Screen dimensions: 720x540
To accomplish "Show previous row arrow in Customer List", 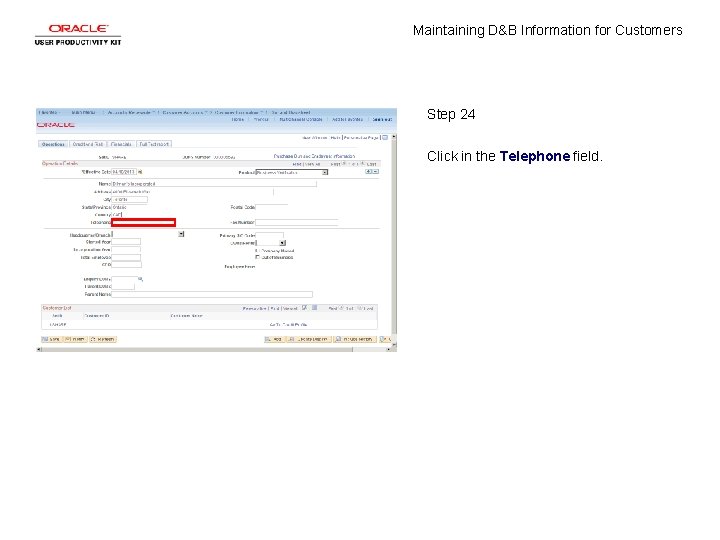I will click(341, 308).
